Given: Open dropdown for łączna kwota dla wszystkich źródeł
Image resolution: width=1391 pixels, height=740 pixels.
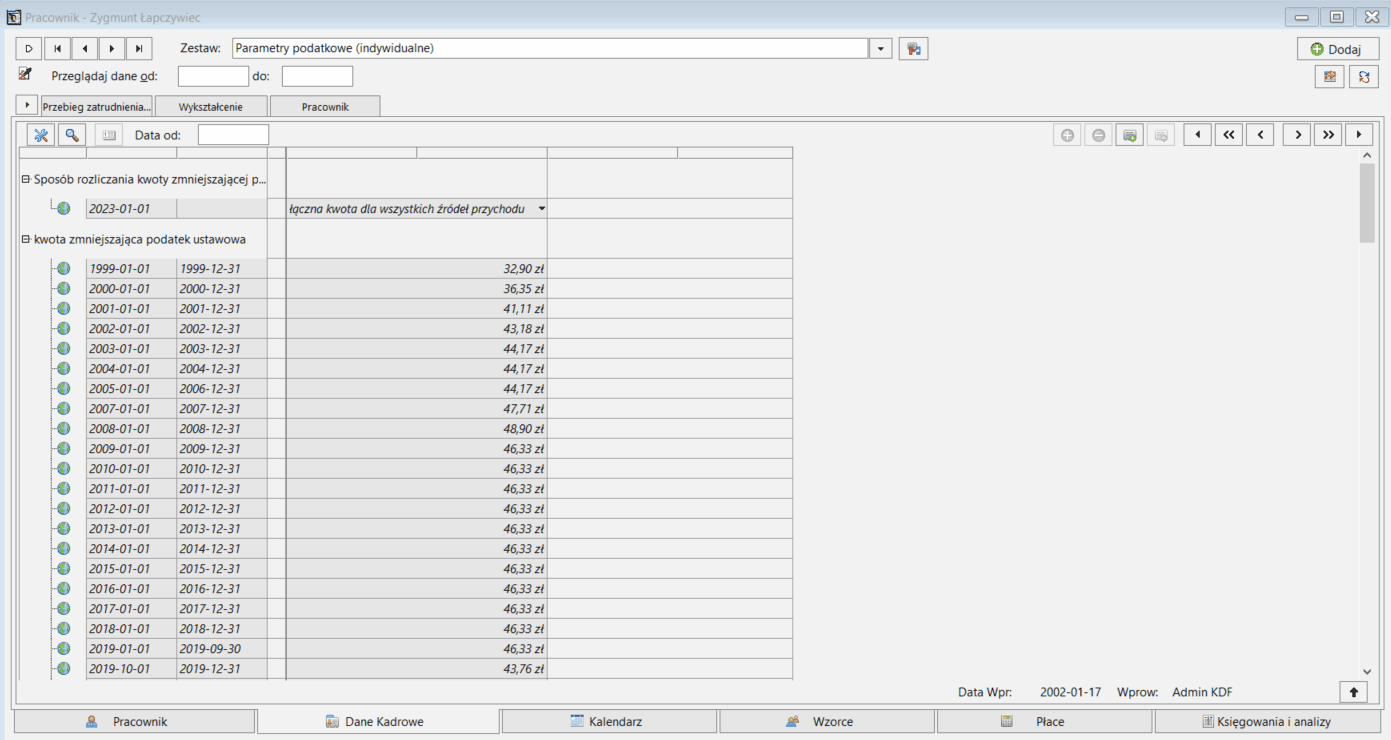Looking at the screenshot, I should click(541, 209).
